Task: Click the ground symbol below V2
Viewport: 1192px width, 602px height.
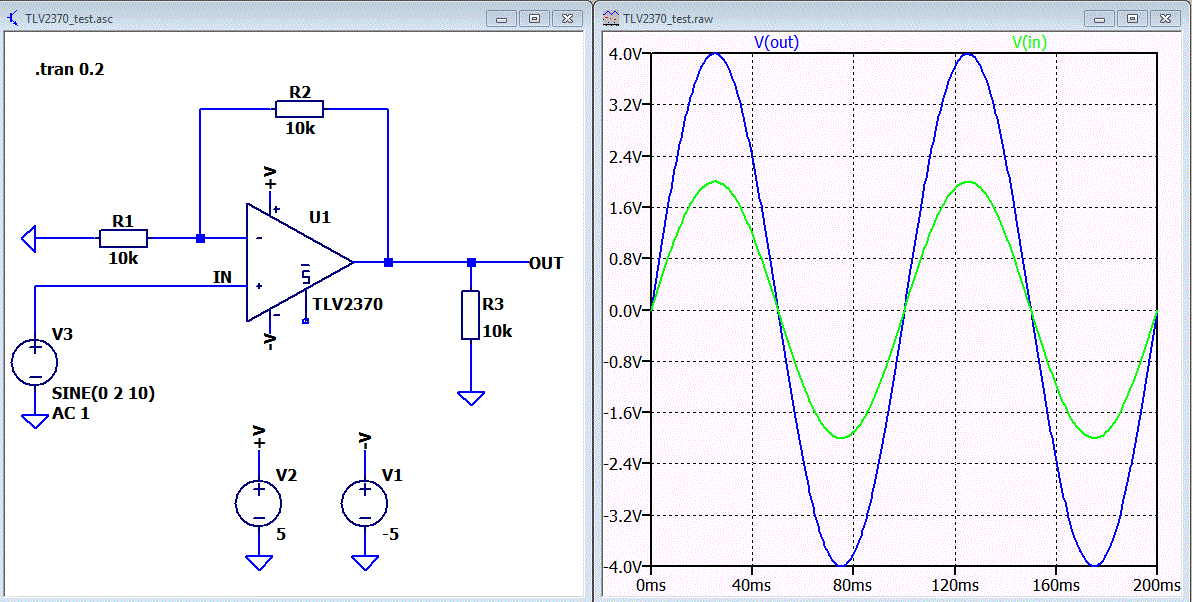Action: pos(258,562)
